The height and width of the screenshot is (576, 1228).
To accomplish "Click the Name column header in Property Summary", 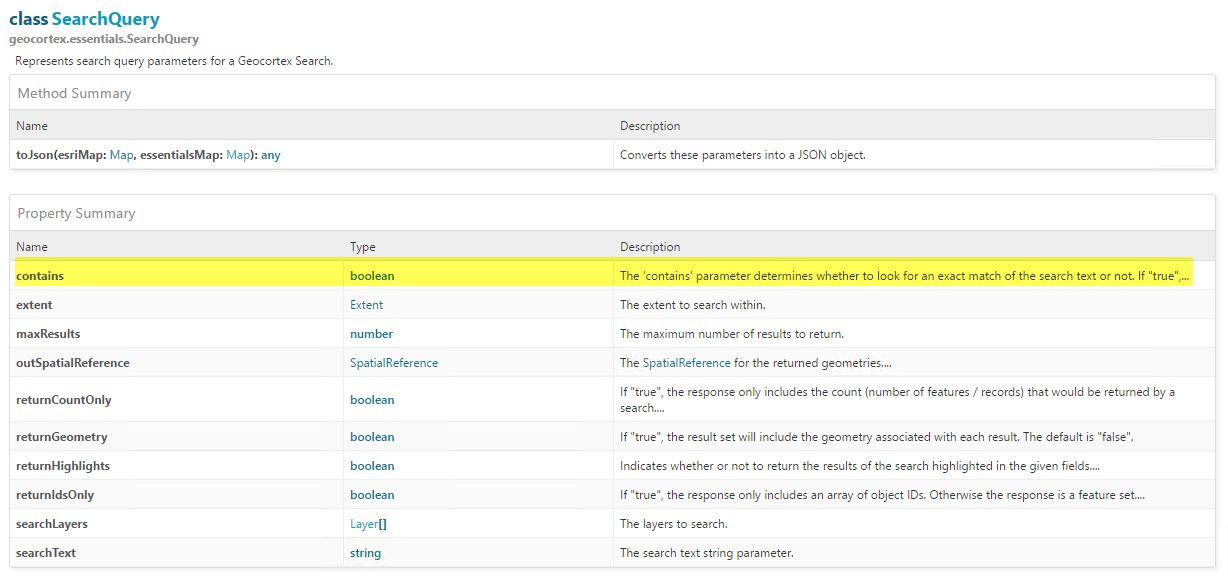I will click(x=32, y=246).
